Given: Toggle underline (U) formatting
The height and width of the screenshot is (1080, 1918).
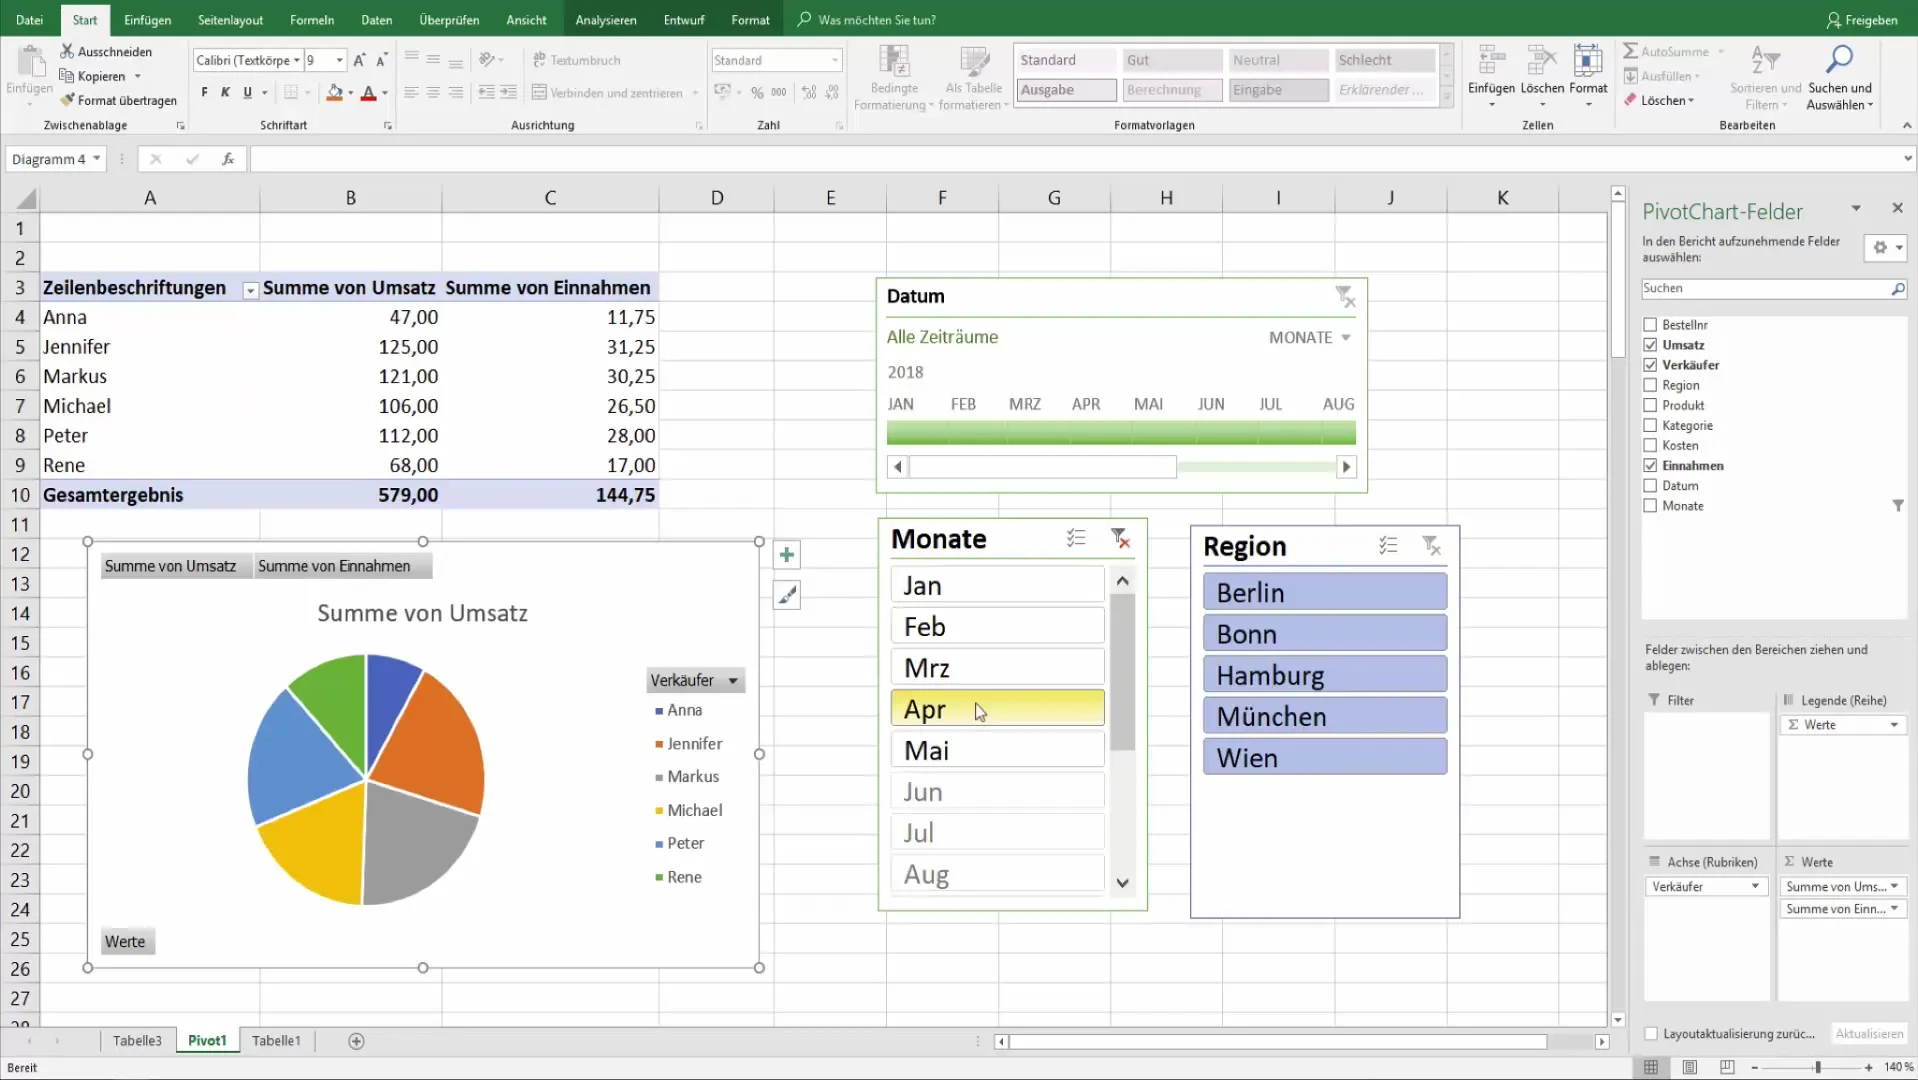Looking at the screenshot, I should (248, 92).
